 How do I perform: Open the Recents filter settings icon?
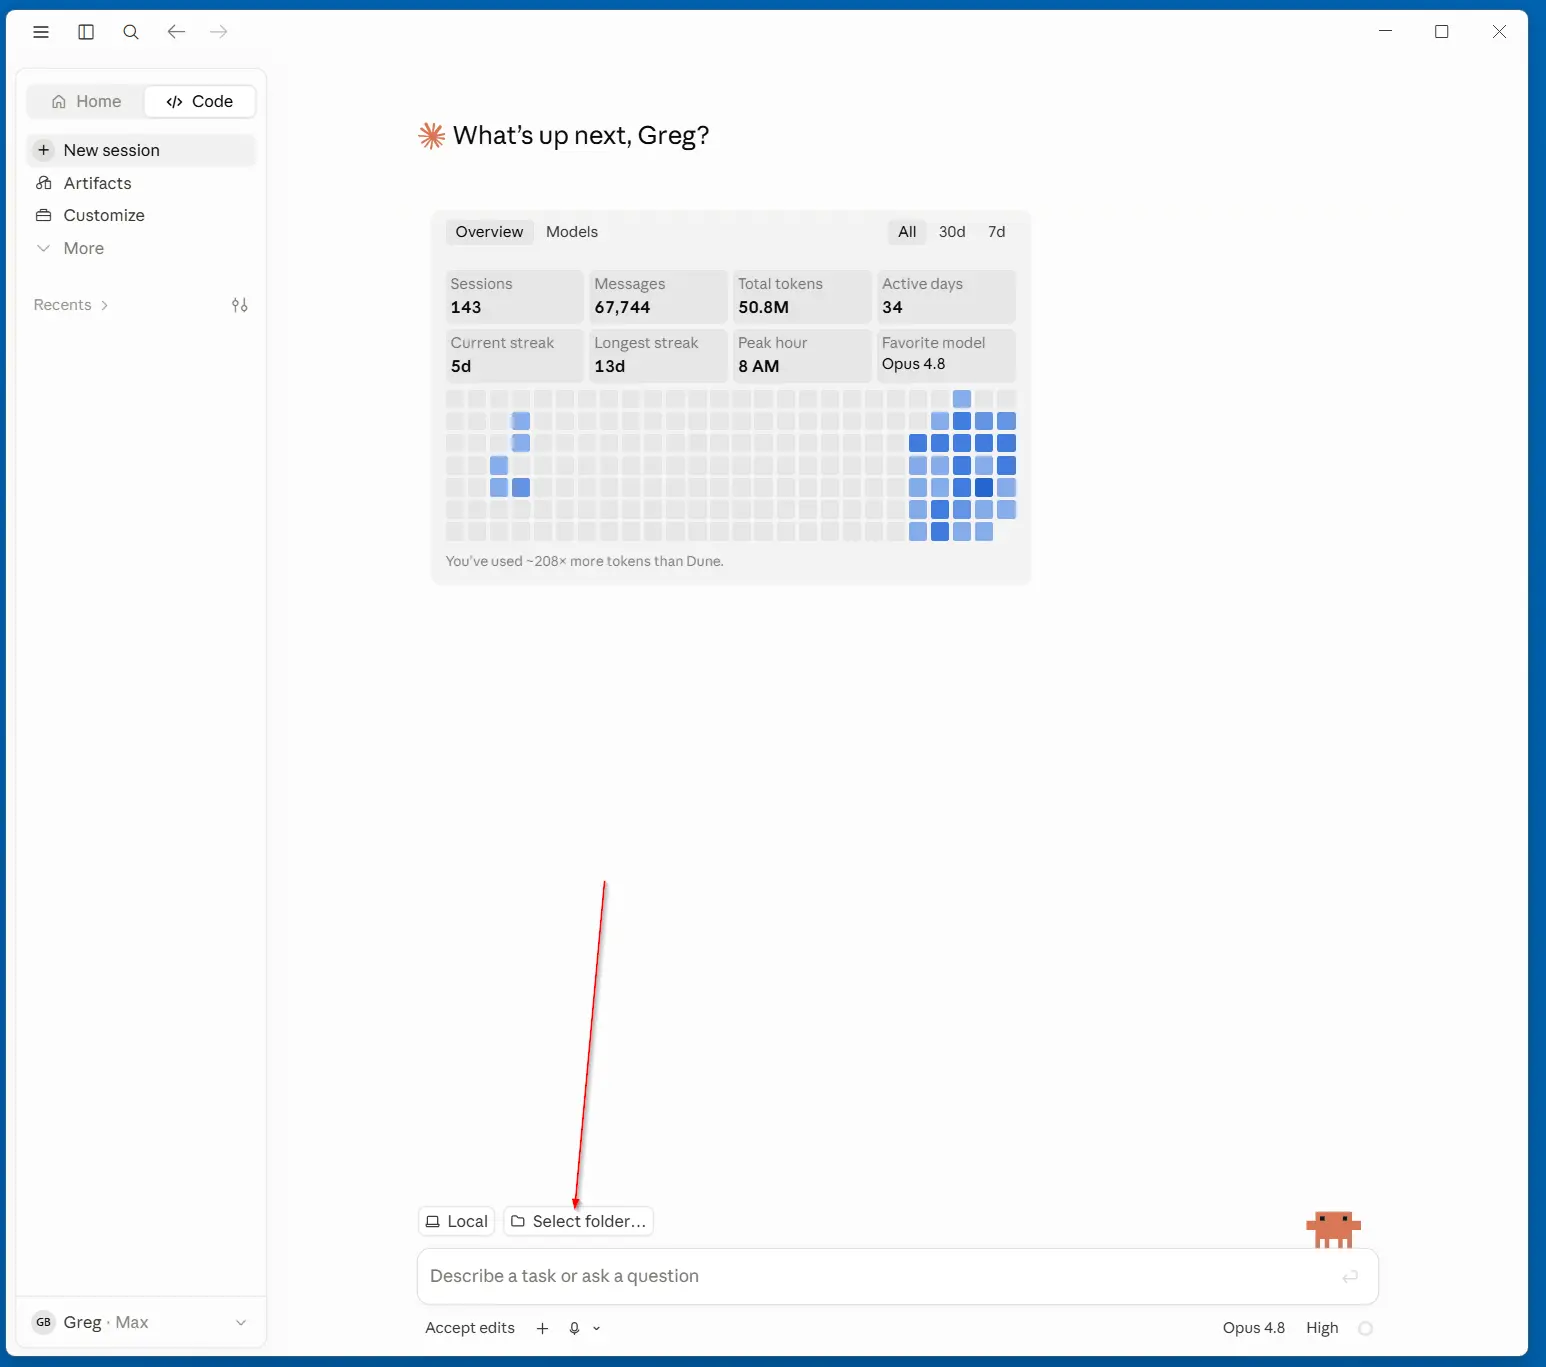click(240, 305)
